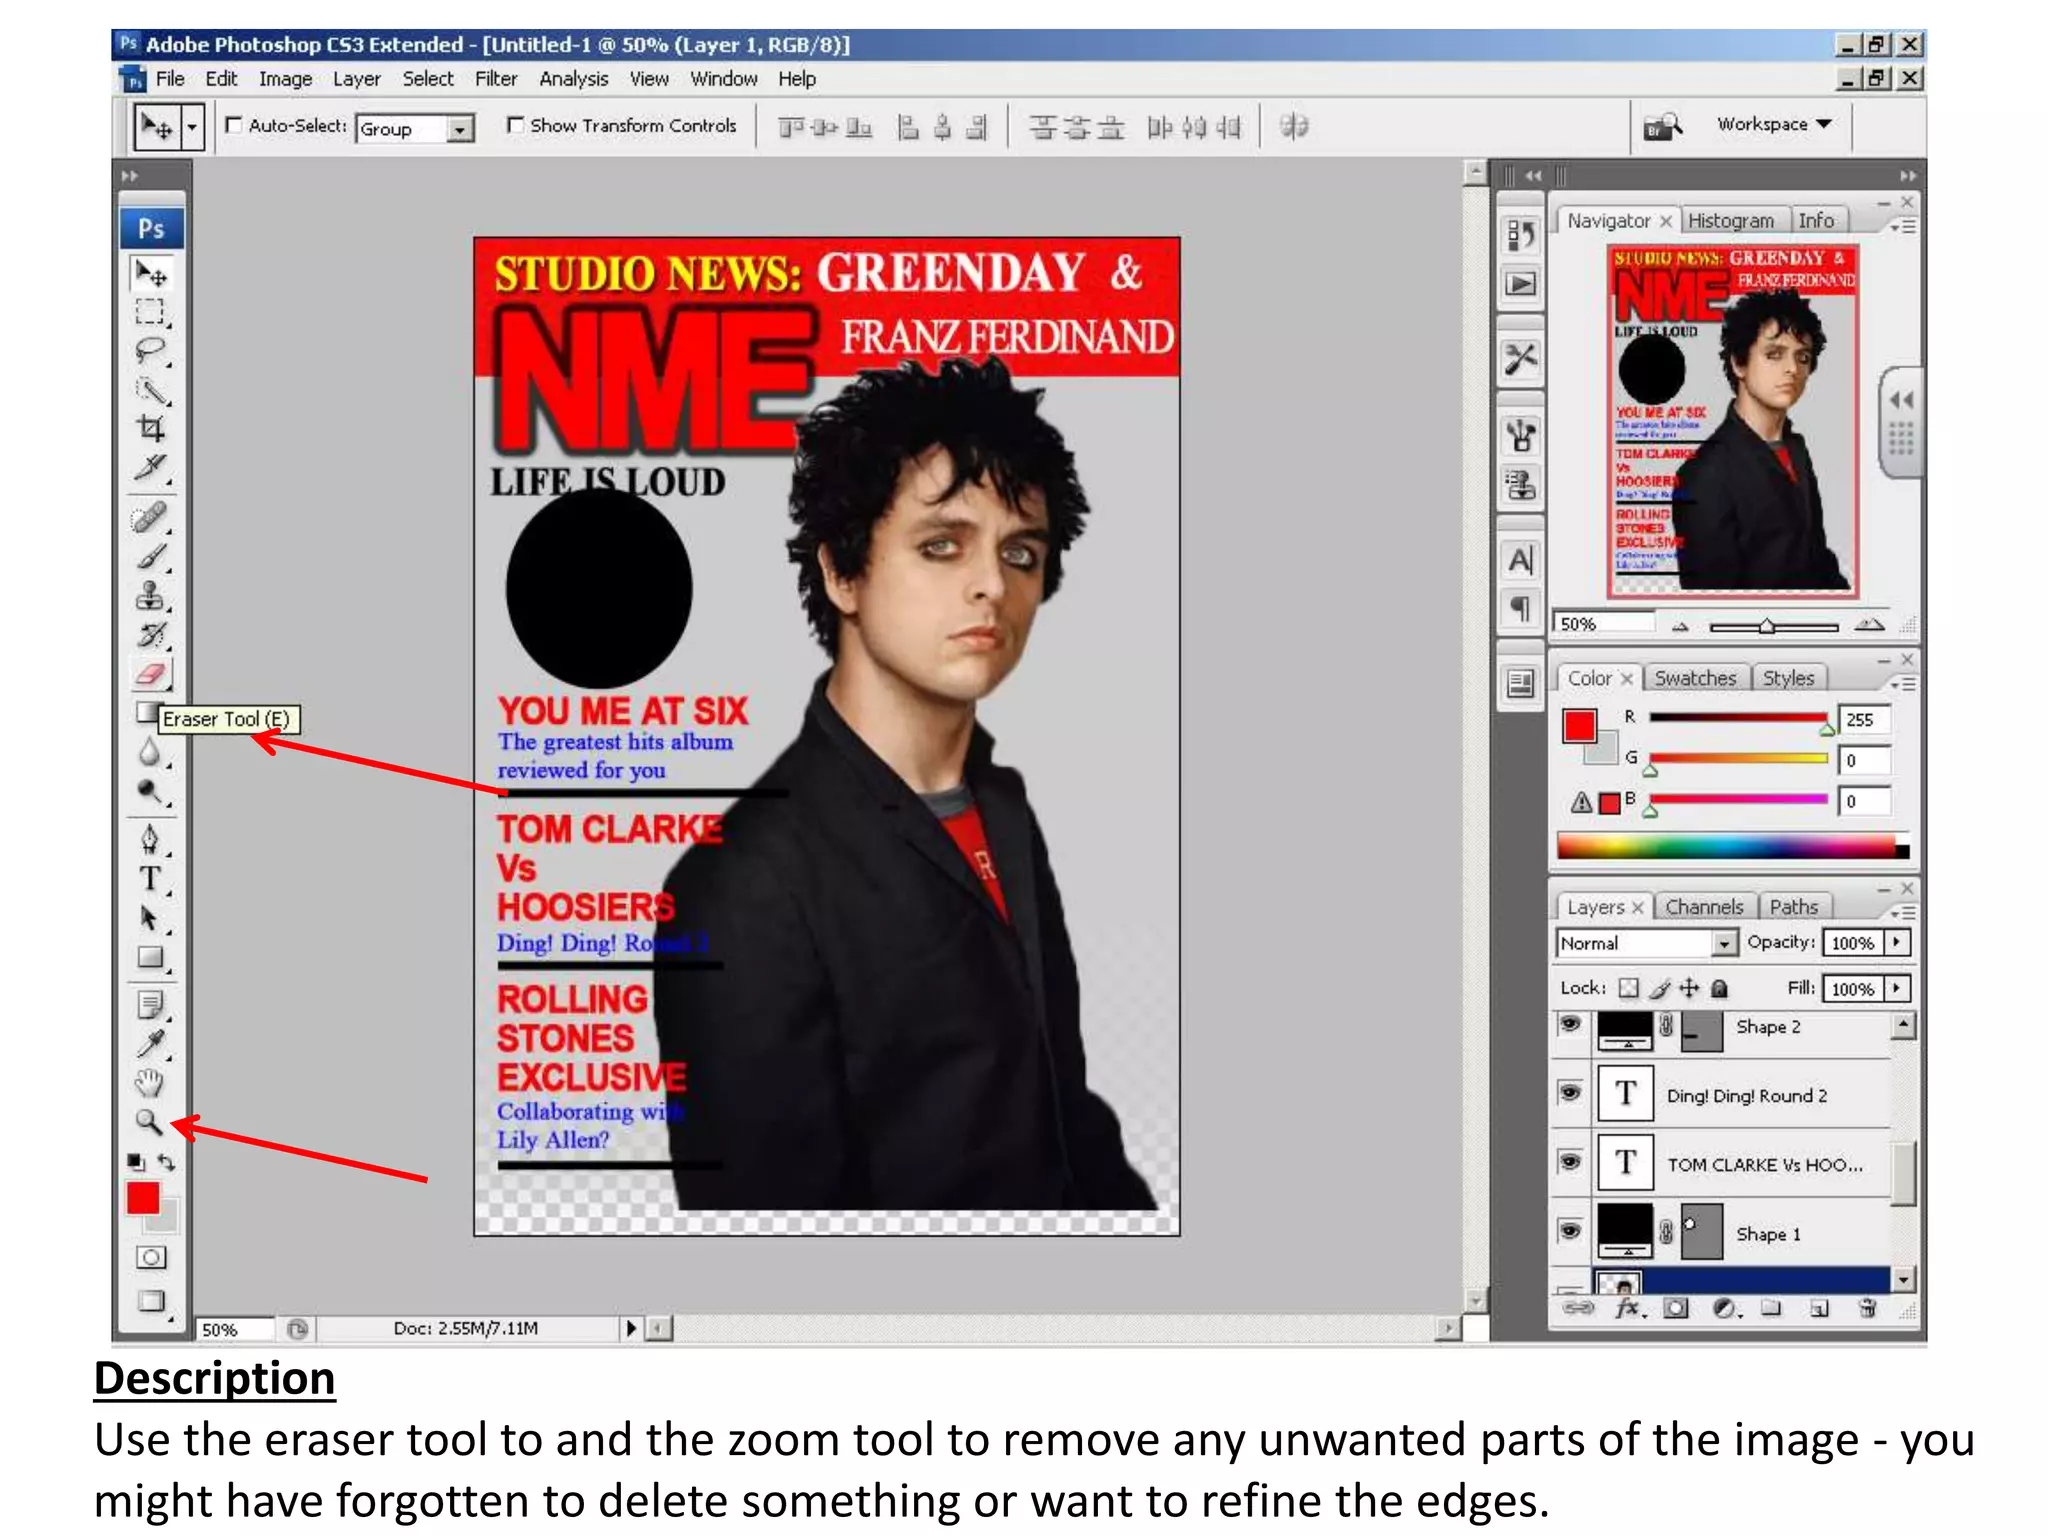Screen dimensions: 2048x1536
Task: Hide the TOM CLARKE Vs HOO layer
Action: pyautogui.click(x=1571, y=1162)
